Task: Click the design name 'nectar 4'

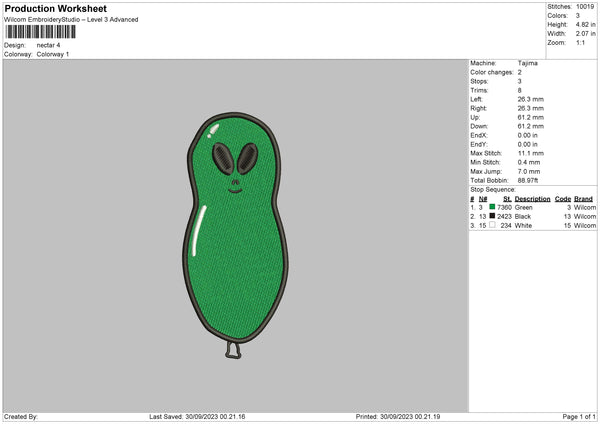Action: click(48, 45)
